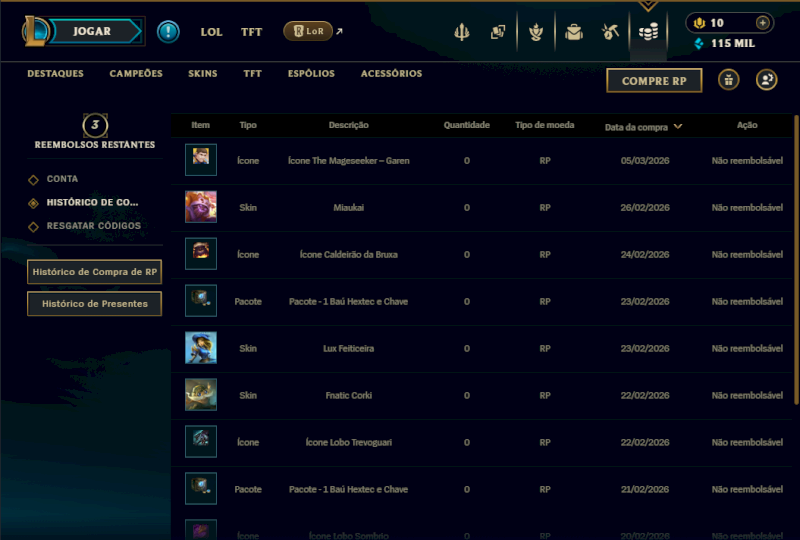Screen dimensions: 800x540
Task: Open the Profile laurel icon
Action: click(536, 32)
